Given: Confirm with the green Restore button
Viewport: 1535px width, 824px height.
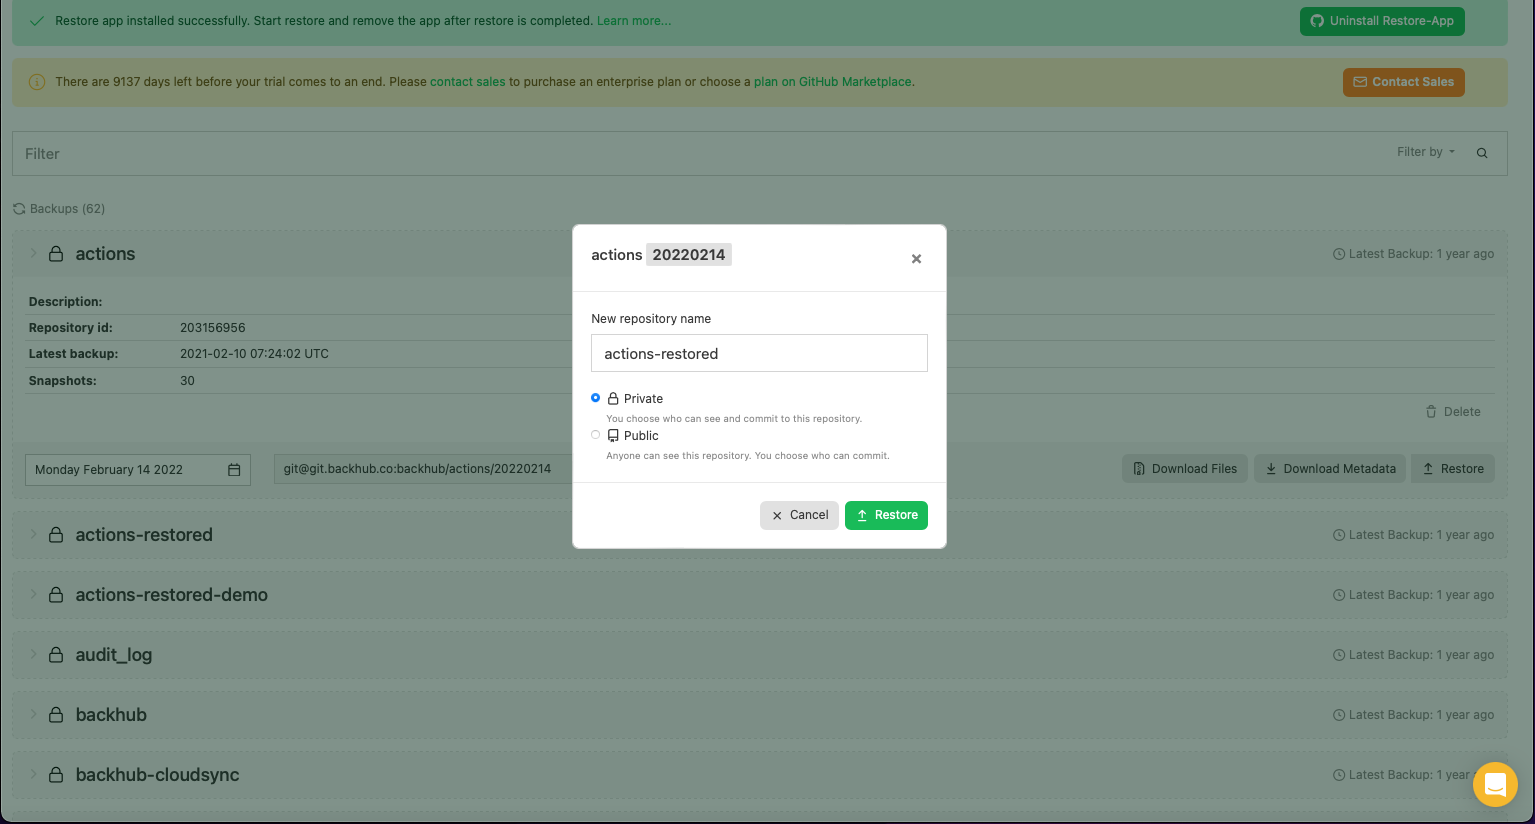Looking at the screenshot, I should 886,515.
